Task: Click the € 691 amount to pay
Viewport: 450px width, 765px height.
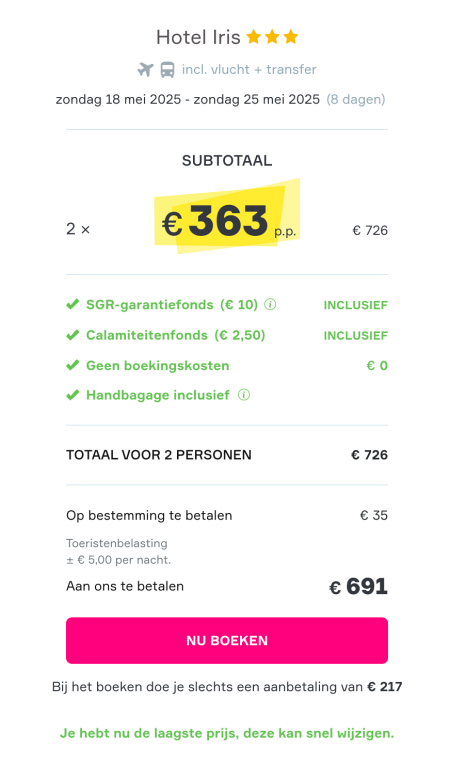Action: pyautogui.click(x=358, y=586)
